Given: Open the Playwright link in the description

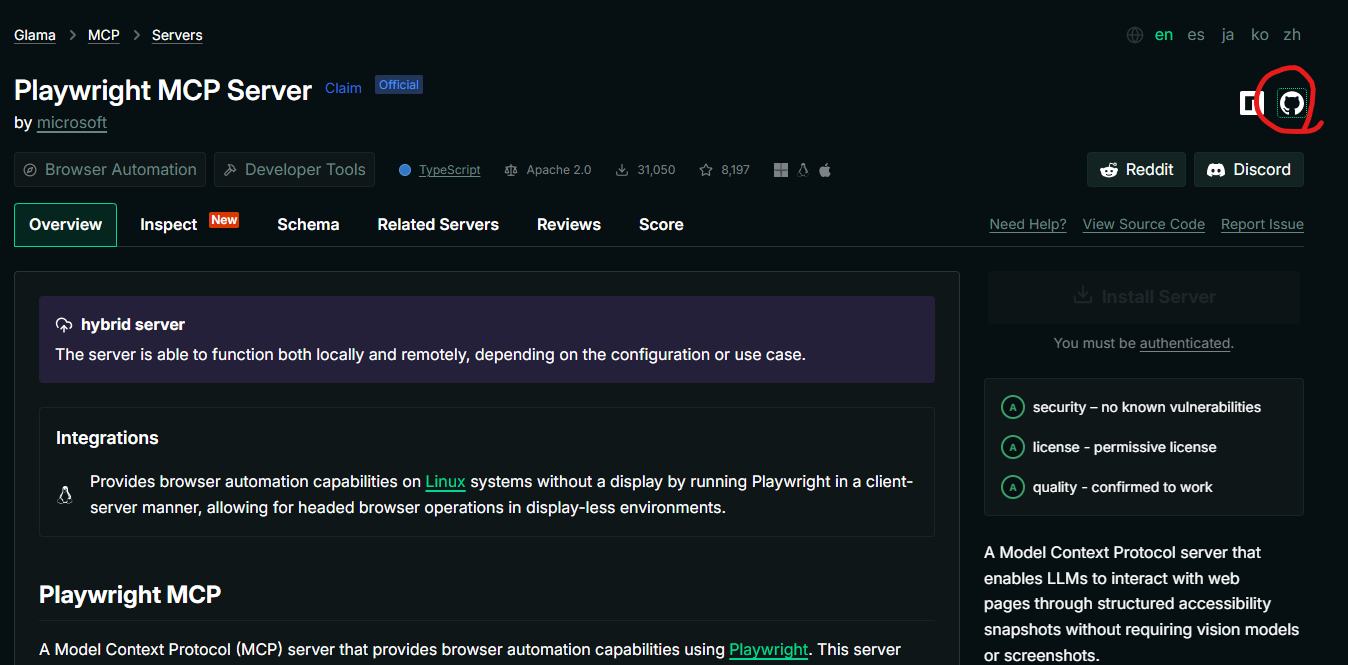Looking at the screenshot, I should pos(768,650).
